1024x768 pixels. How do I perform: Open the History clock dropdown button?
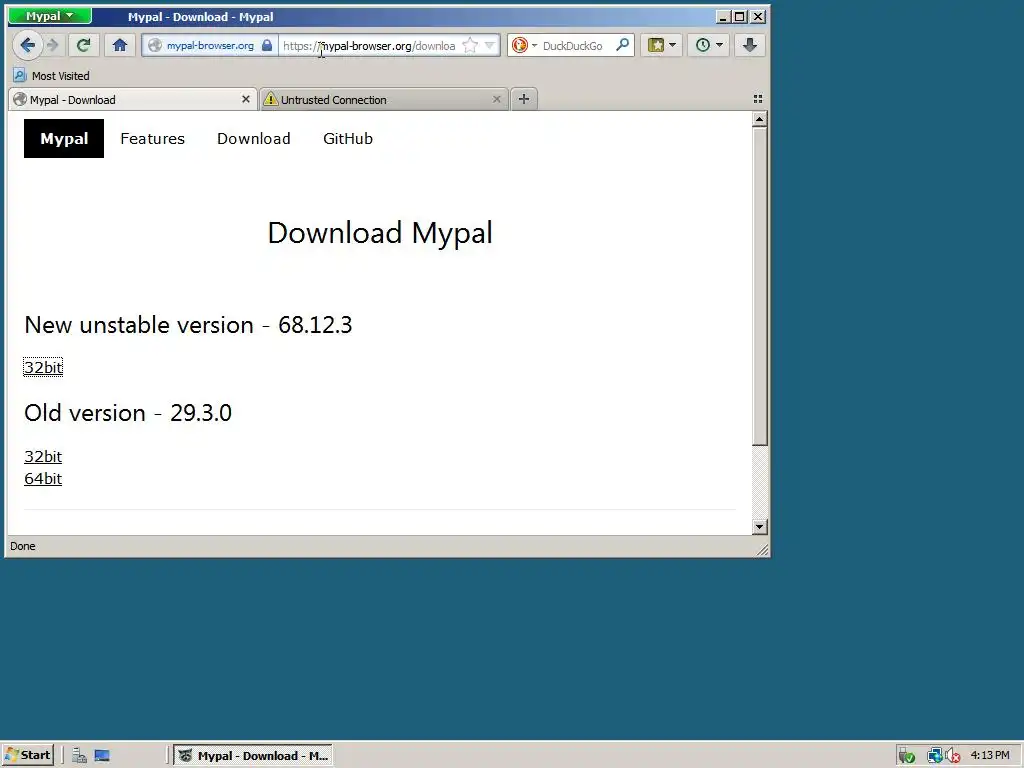click(709, 45)
